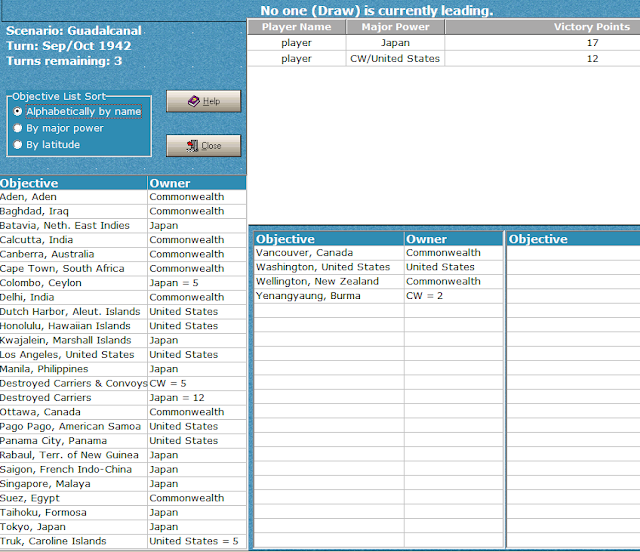Click the 'Japan = 12' owner cell
Screen dimensions: 640x552
tap(197, 398)
